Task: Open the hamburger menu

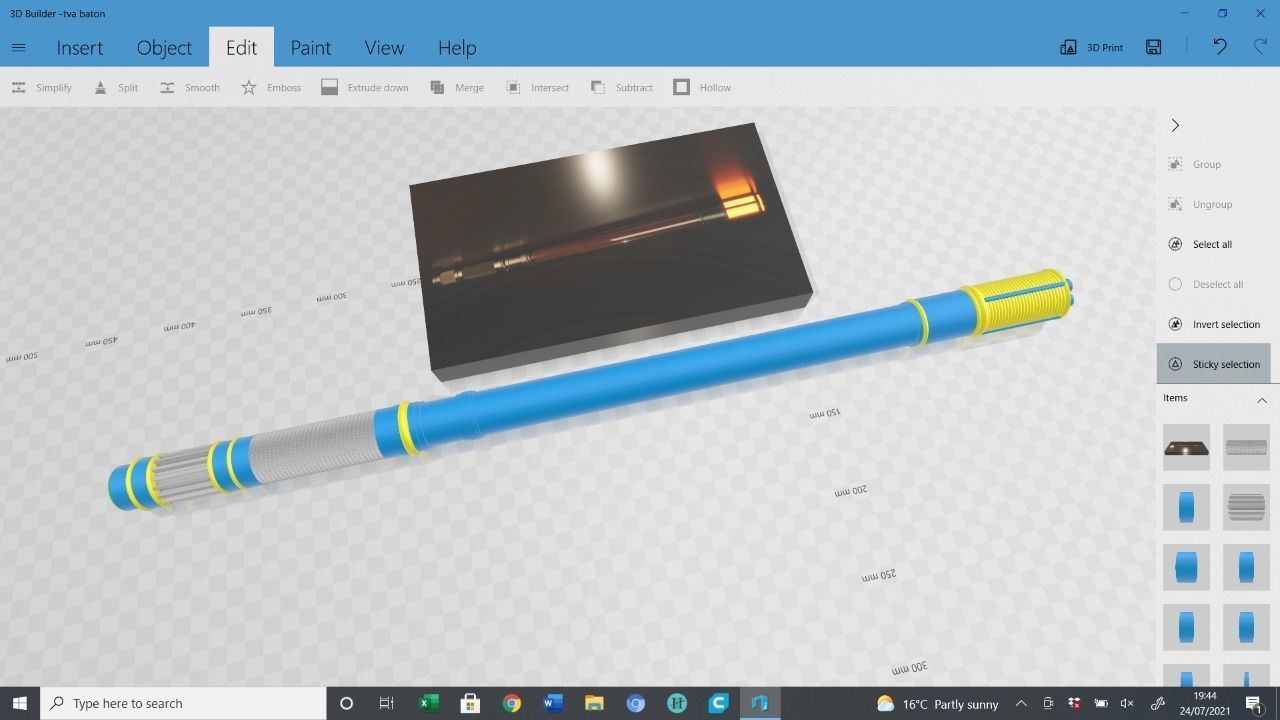Action: click(18, 47)
